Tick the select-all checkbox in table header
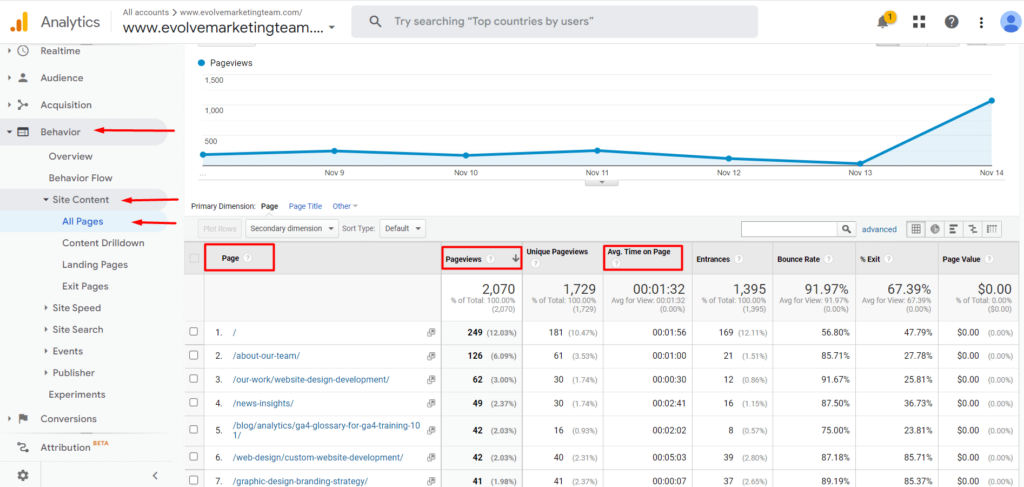The width and height of the screenshot is (1024, 487). [x=194, y=258]
